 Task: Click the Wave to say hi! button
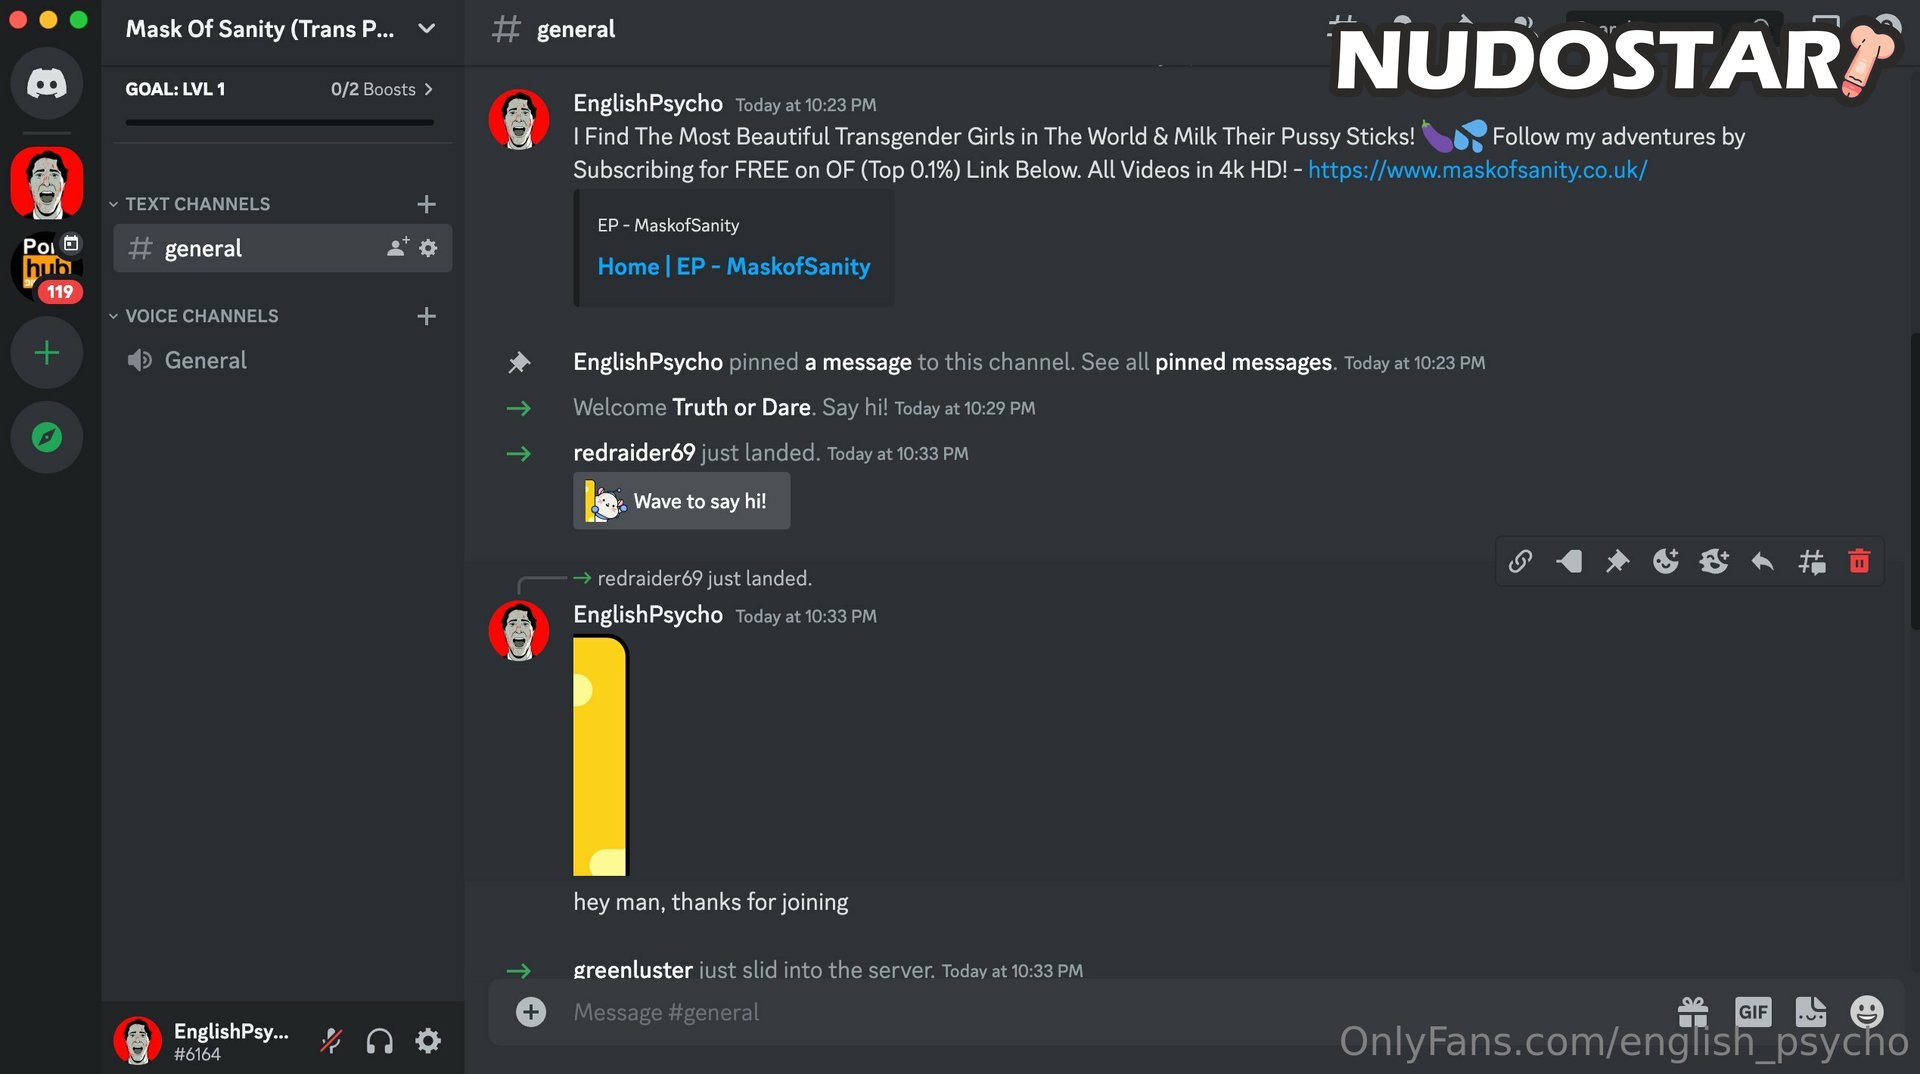(x=681, y=501)
